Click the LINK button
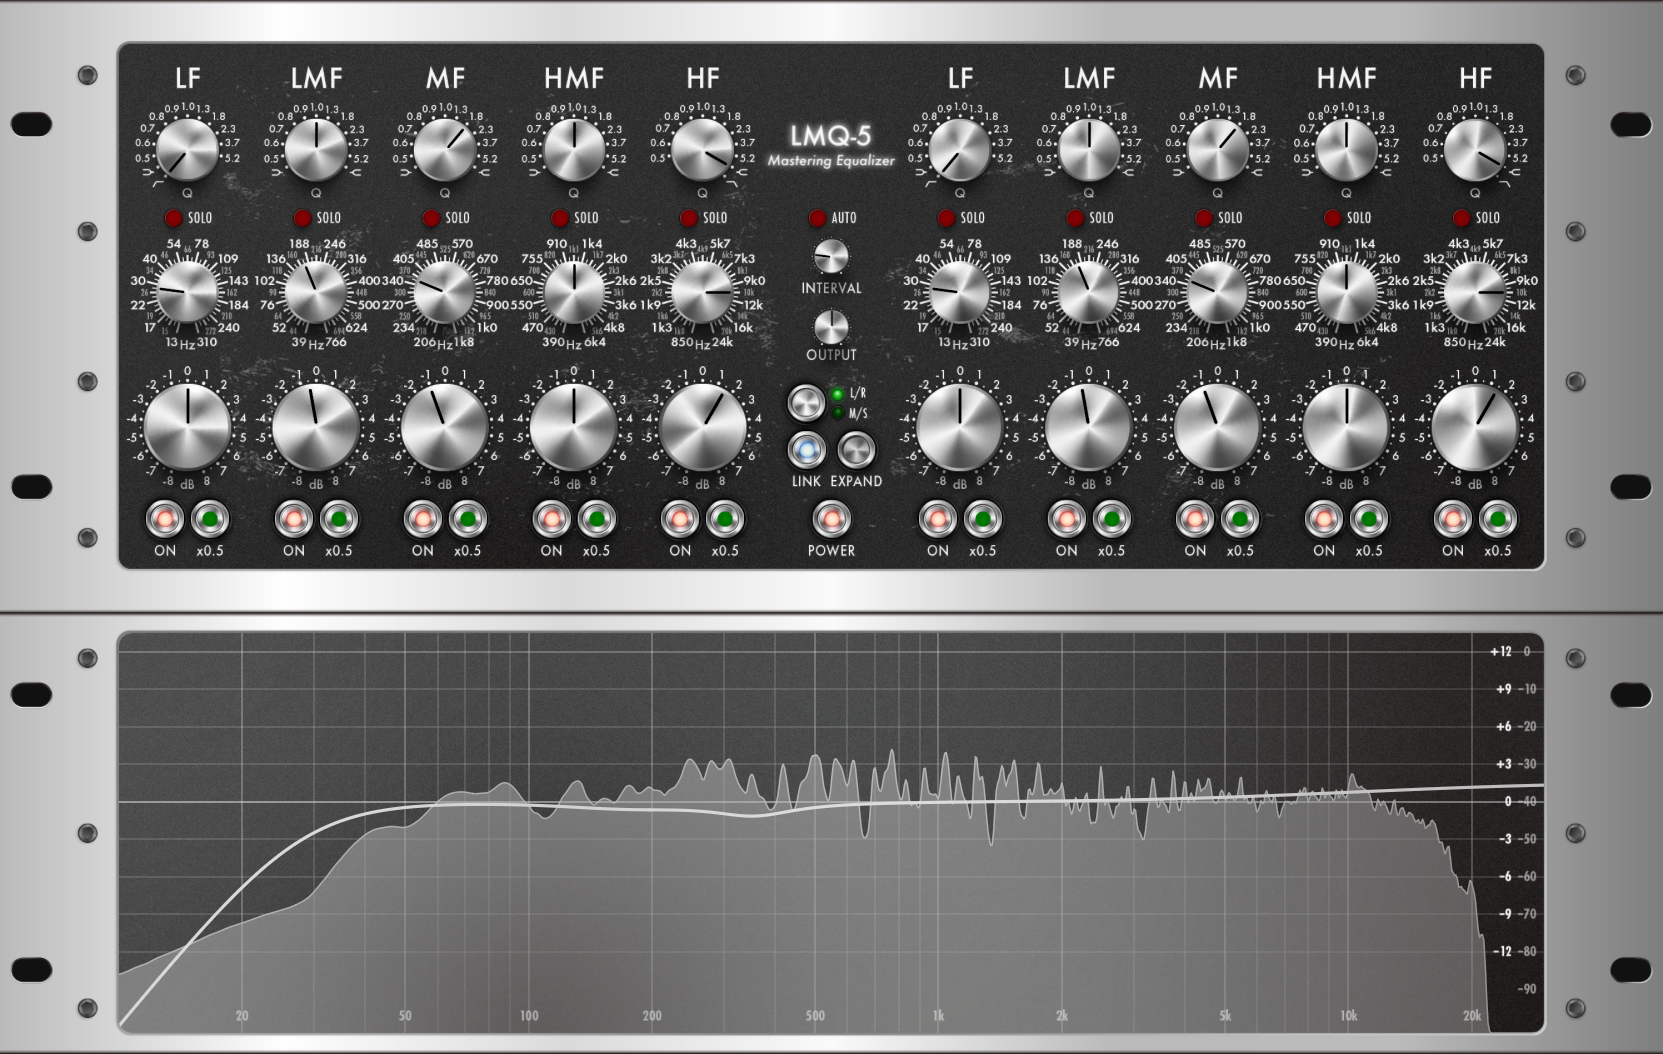The height and width of the screenshot is (1054, 1663). pyautogui.click(x=806, y=450)
